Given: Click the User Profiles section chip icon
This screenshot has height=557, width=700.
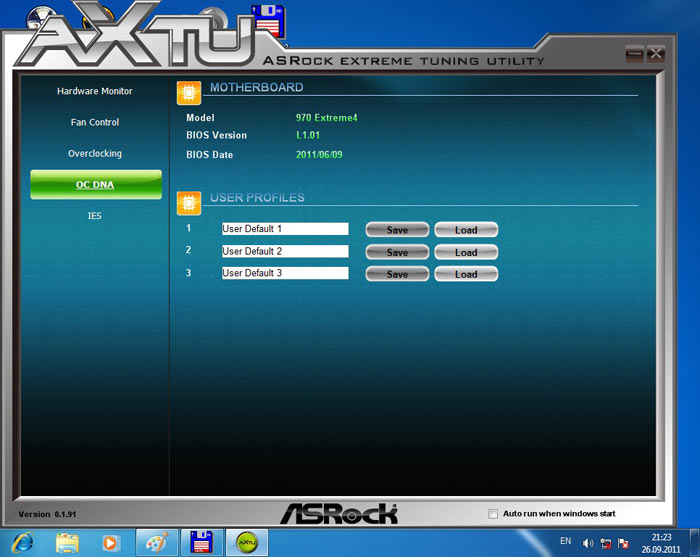Looking at the screenshot, I should click(189, 203).
